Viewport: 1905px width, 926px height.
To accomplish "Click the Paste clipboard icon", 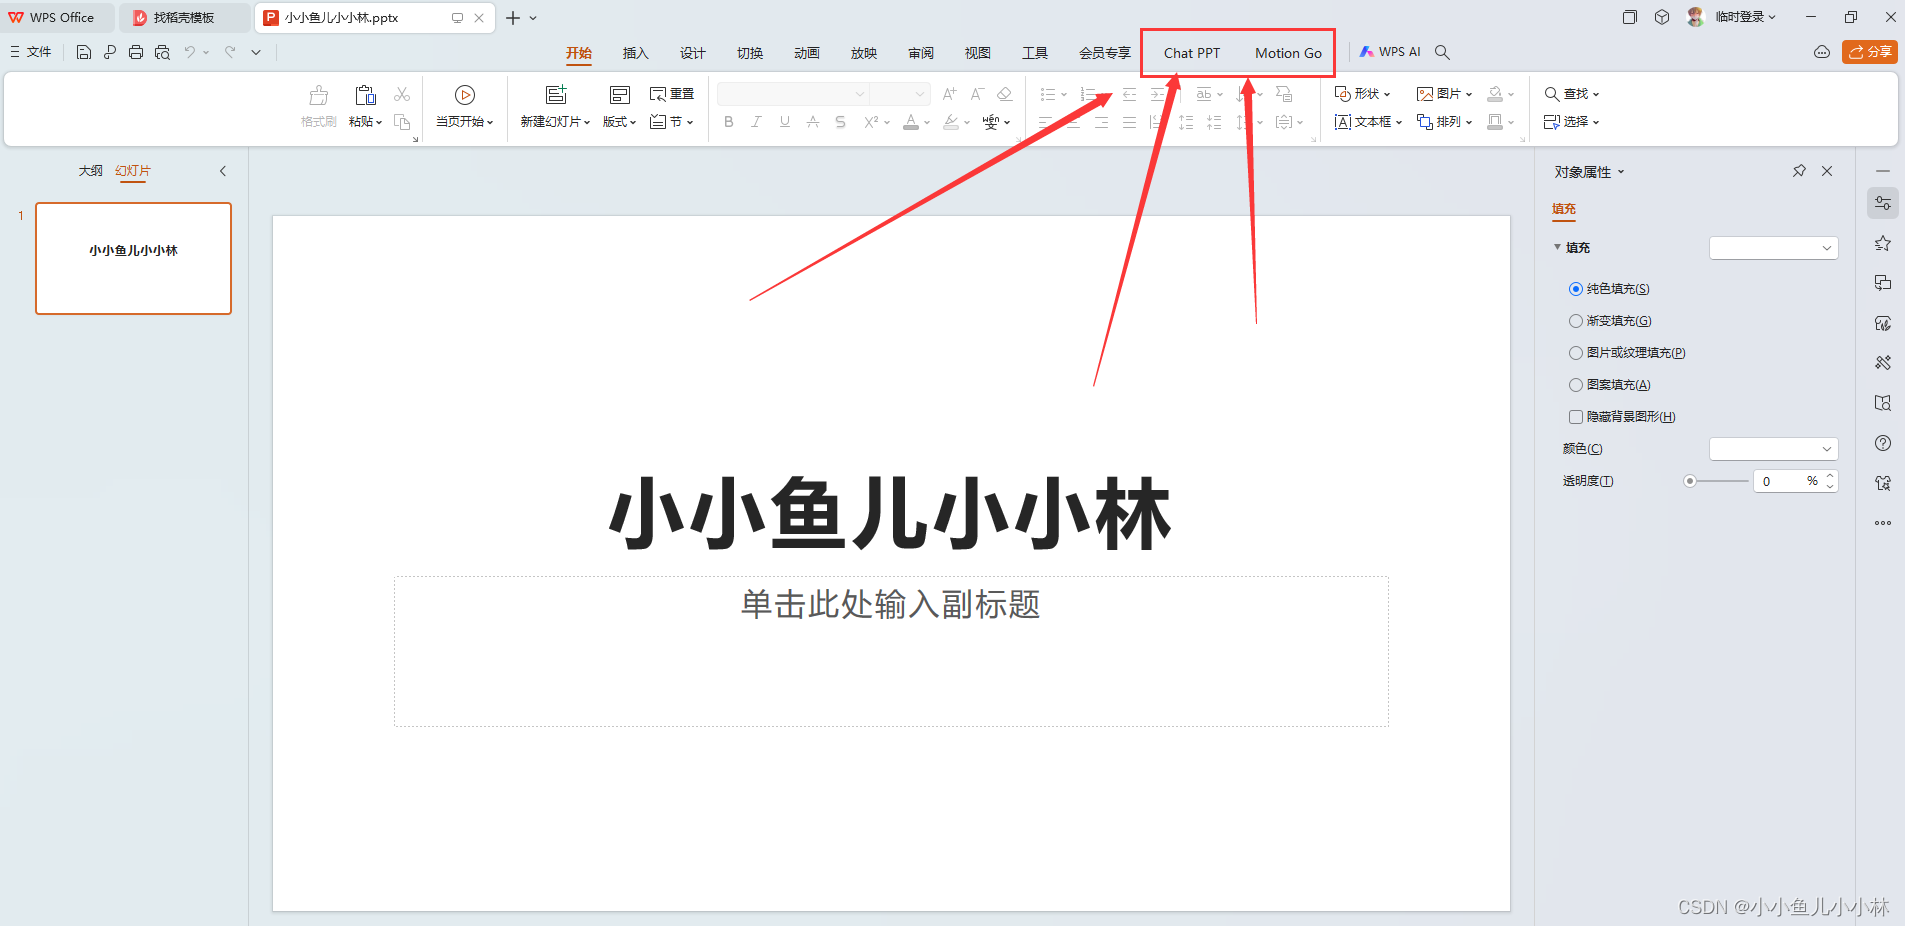I will click(x=365, y=95).
